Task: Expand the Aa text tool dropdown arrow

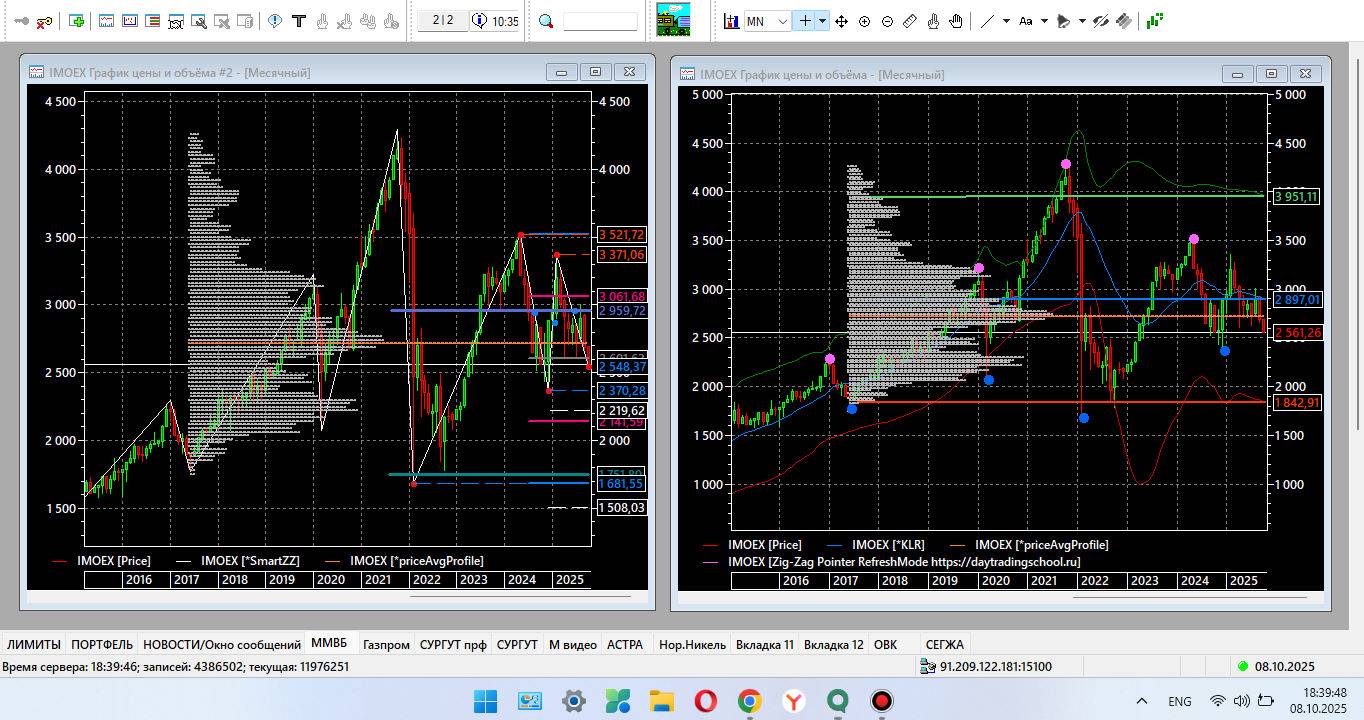Action: 1045,21
